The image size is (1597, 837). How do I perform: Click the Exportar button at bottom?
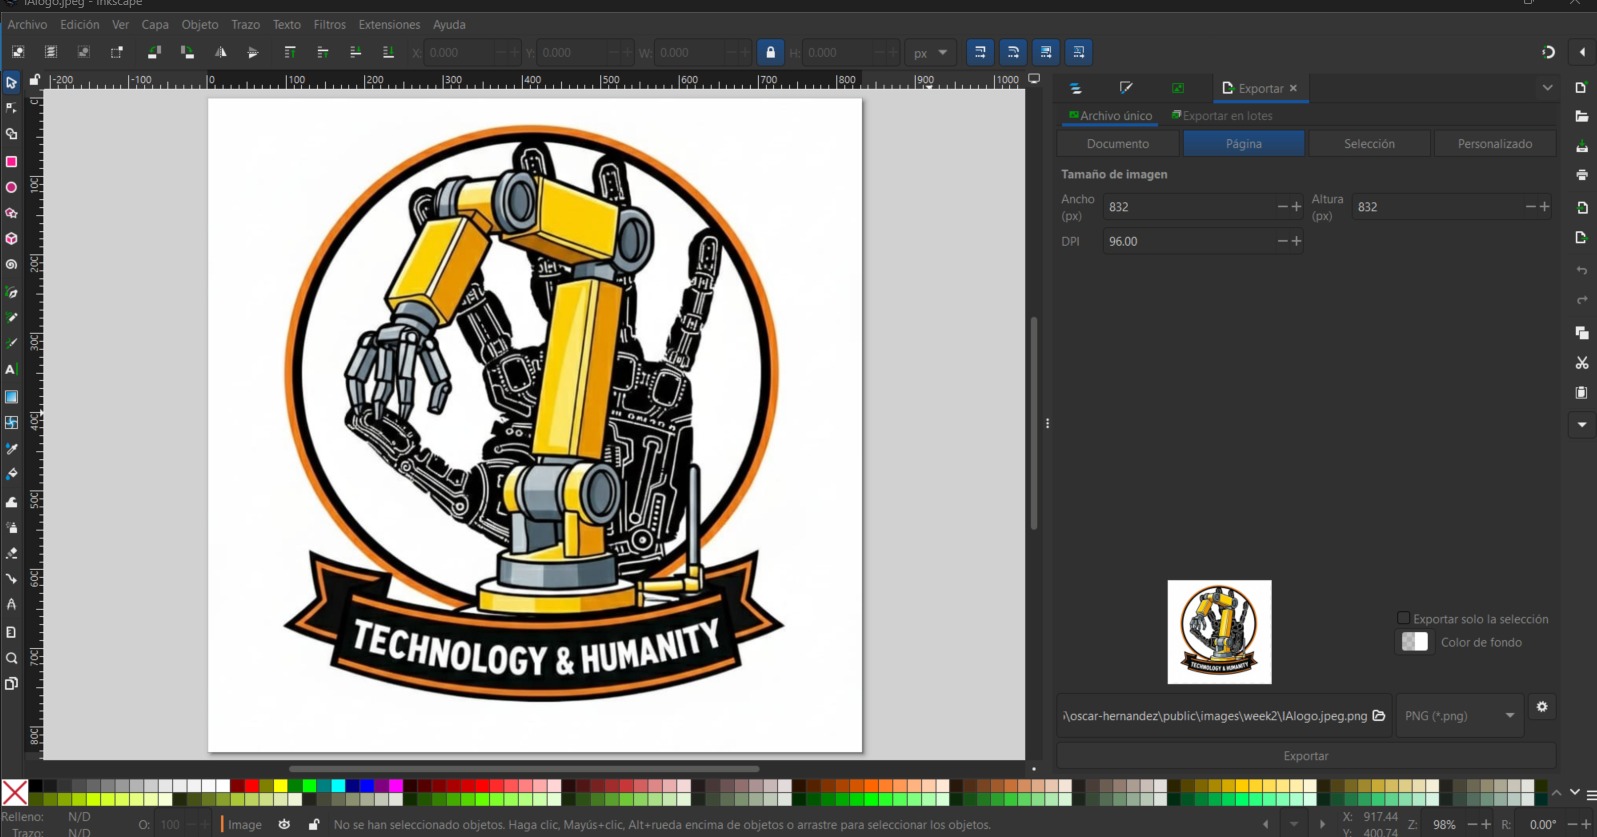click(1305, 756)
